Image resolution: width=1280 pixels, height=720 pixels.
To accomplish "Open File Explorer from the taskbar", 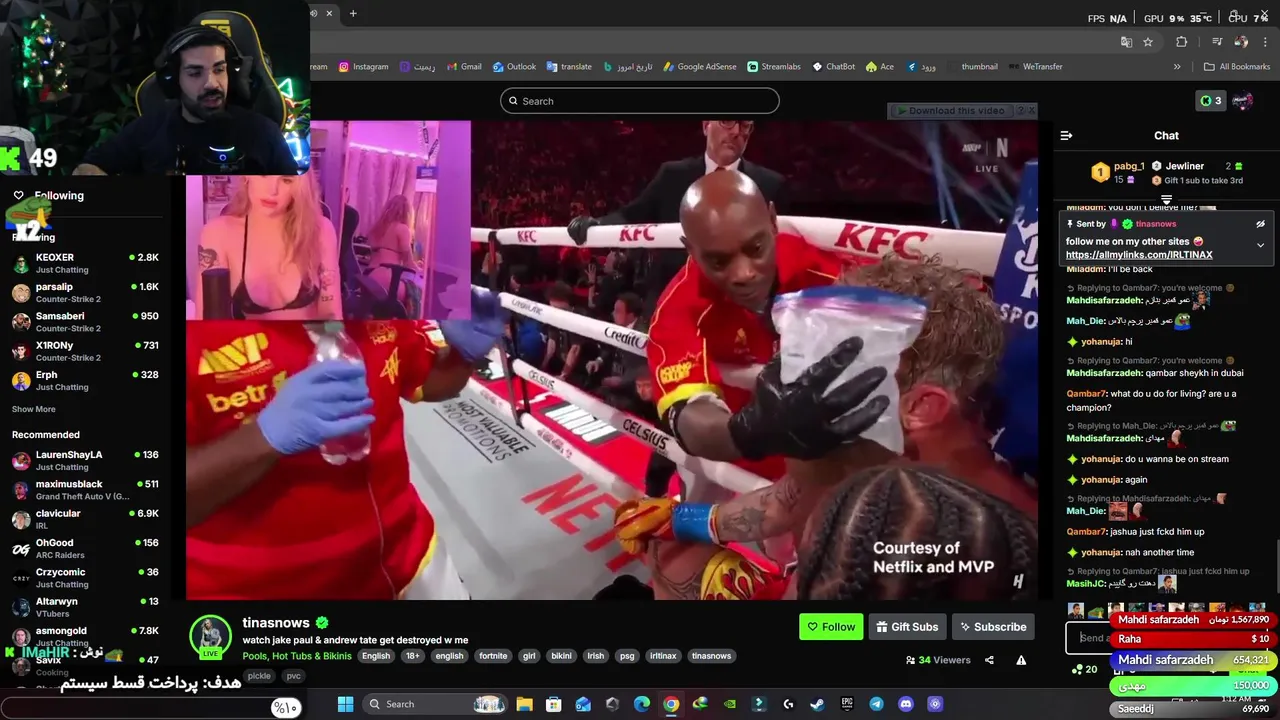I will (x=524, y=704).
